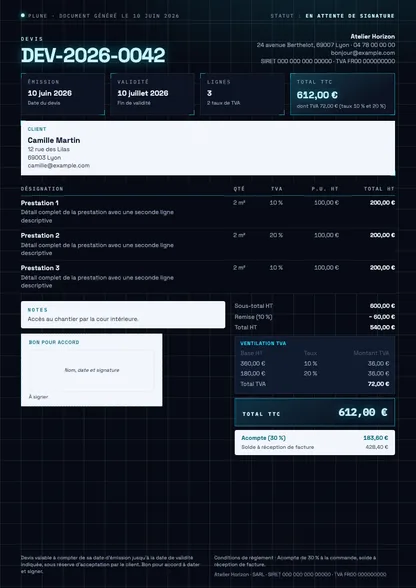Select the EN ATTENTE DE SIGNATURE status
The width and height of the screenshot is (416, 588).
coord(350,16)
